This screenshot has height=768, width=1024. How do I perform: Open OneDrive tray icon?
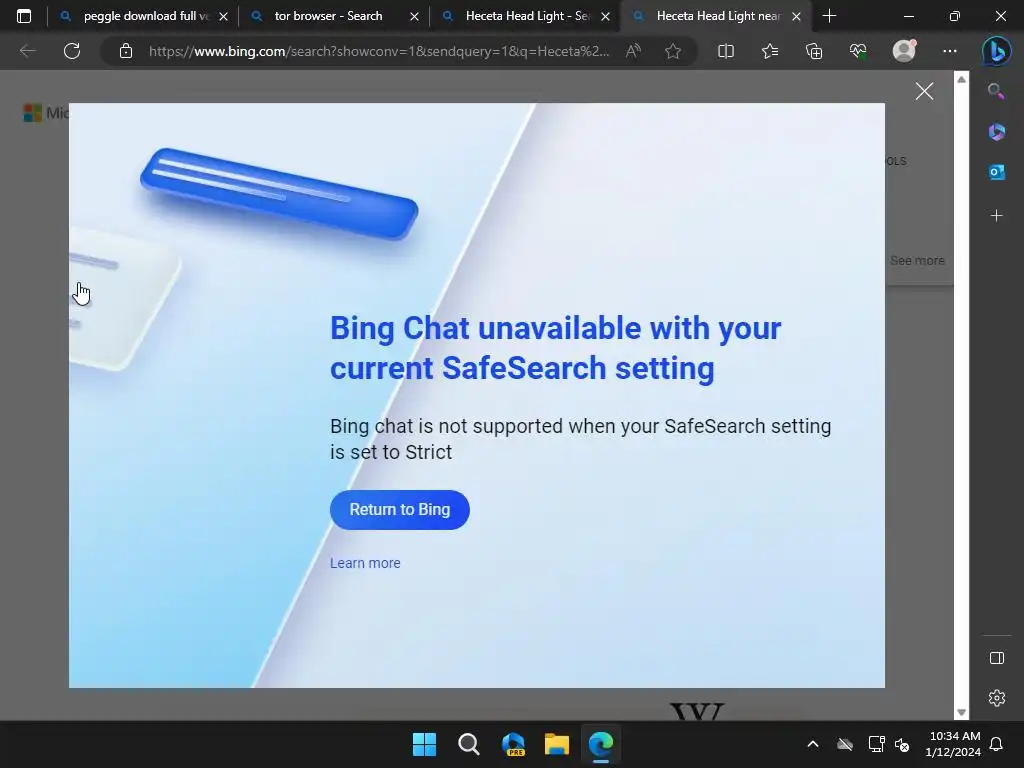pos(845,744)
